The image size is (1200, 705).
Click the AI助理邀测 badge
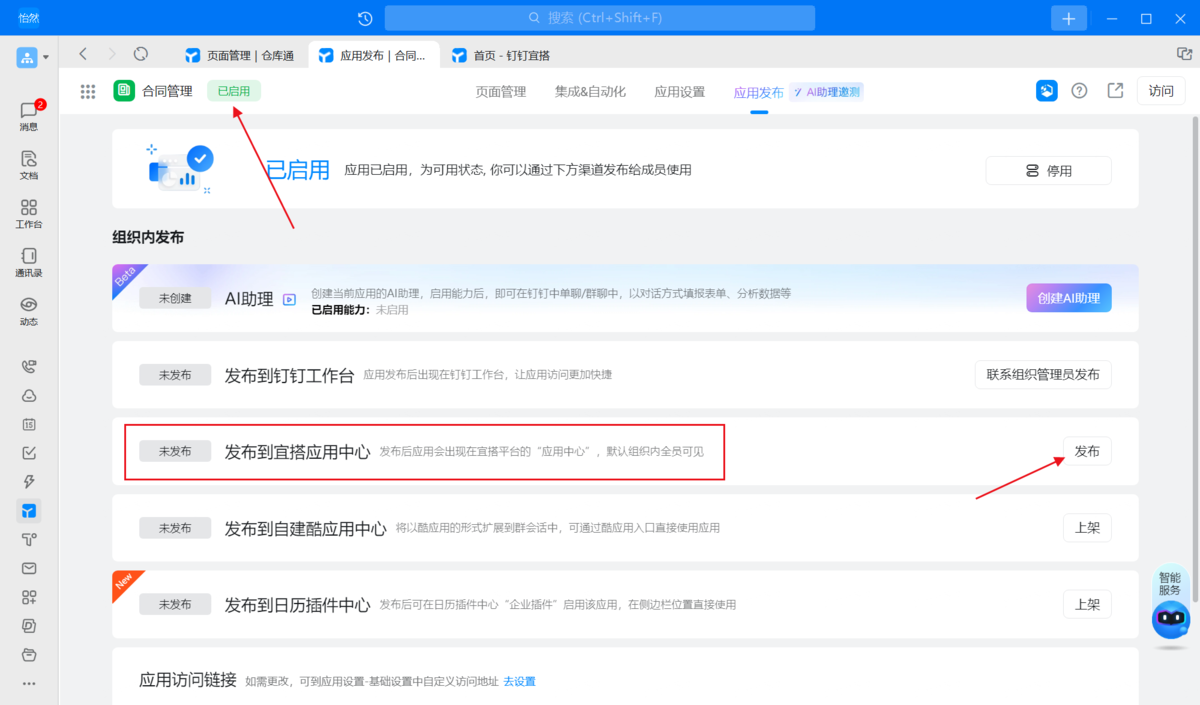point(827,92)
